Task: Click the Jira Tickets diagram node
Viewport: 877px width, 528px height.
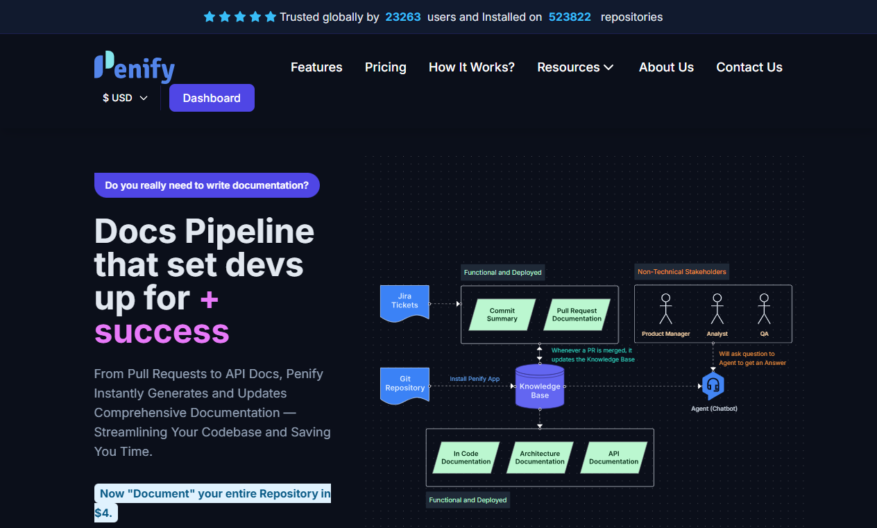Action: click(x=404, y=304)
